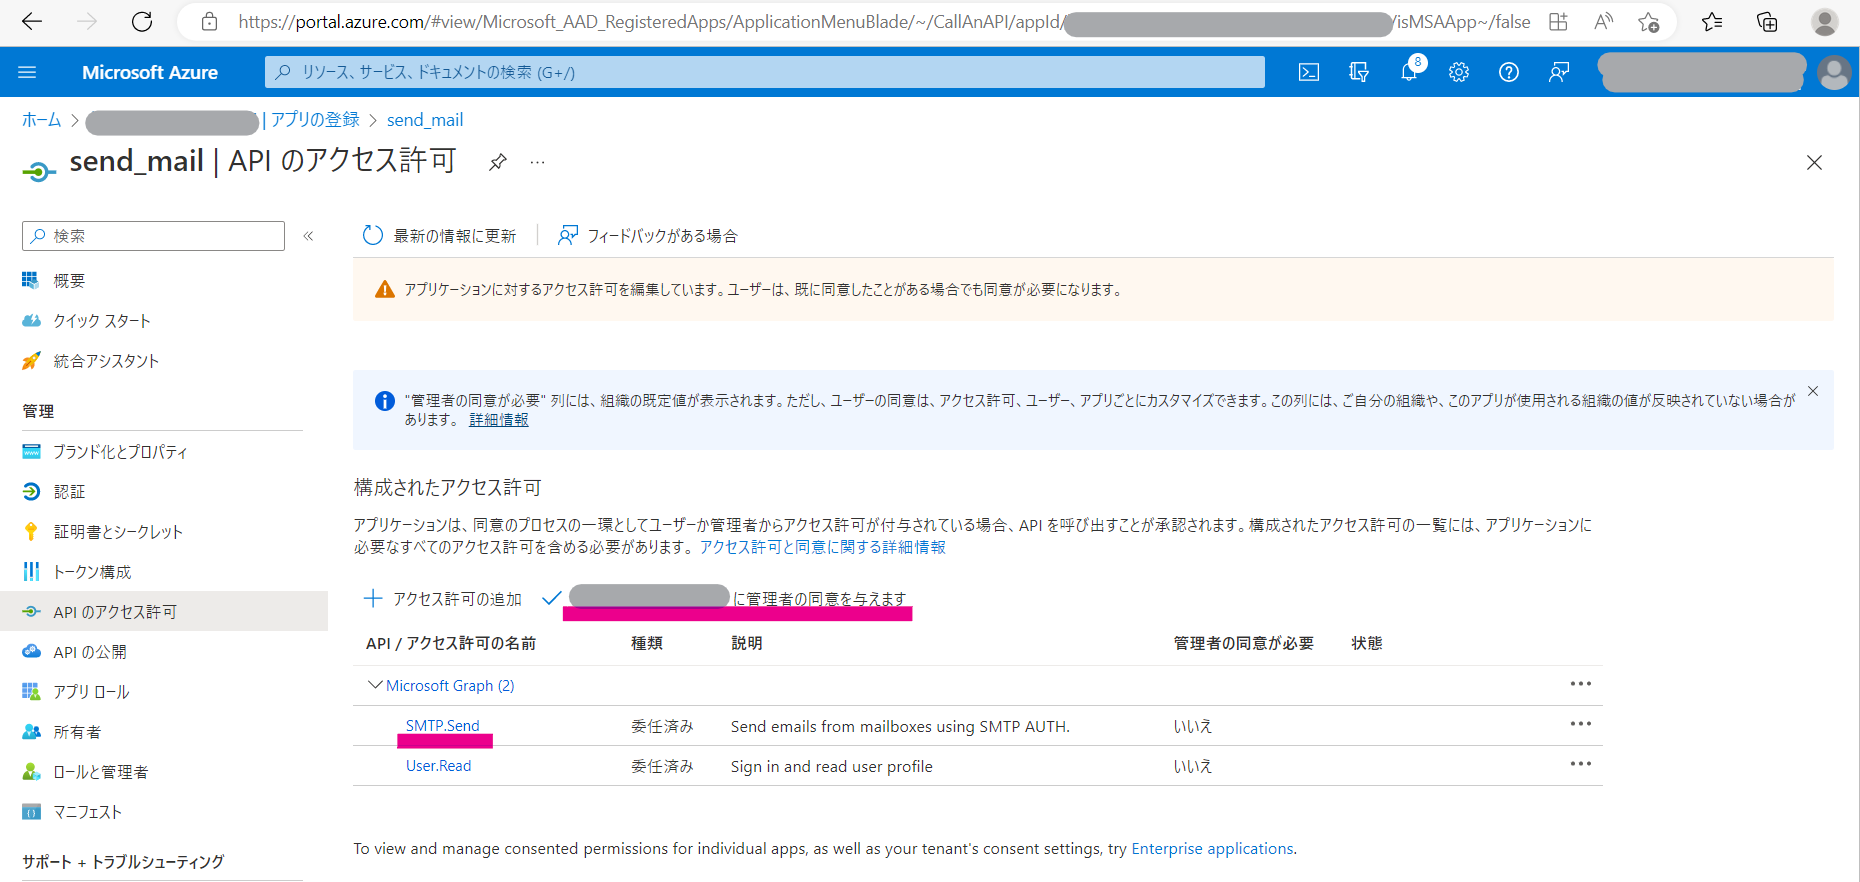Click the ホーム breadcrumb

42,120
